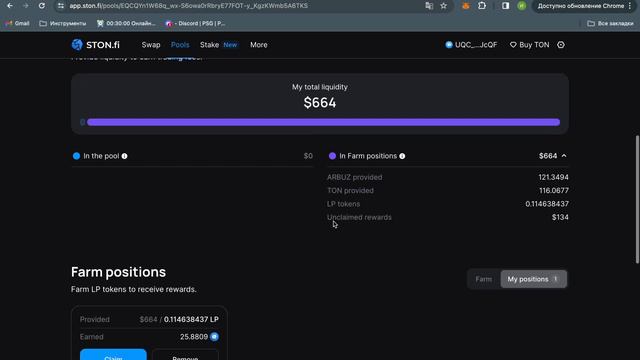Open the Chrome profile avatar
640x360 pixels.
[x=522, y=6]
